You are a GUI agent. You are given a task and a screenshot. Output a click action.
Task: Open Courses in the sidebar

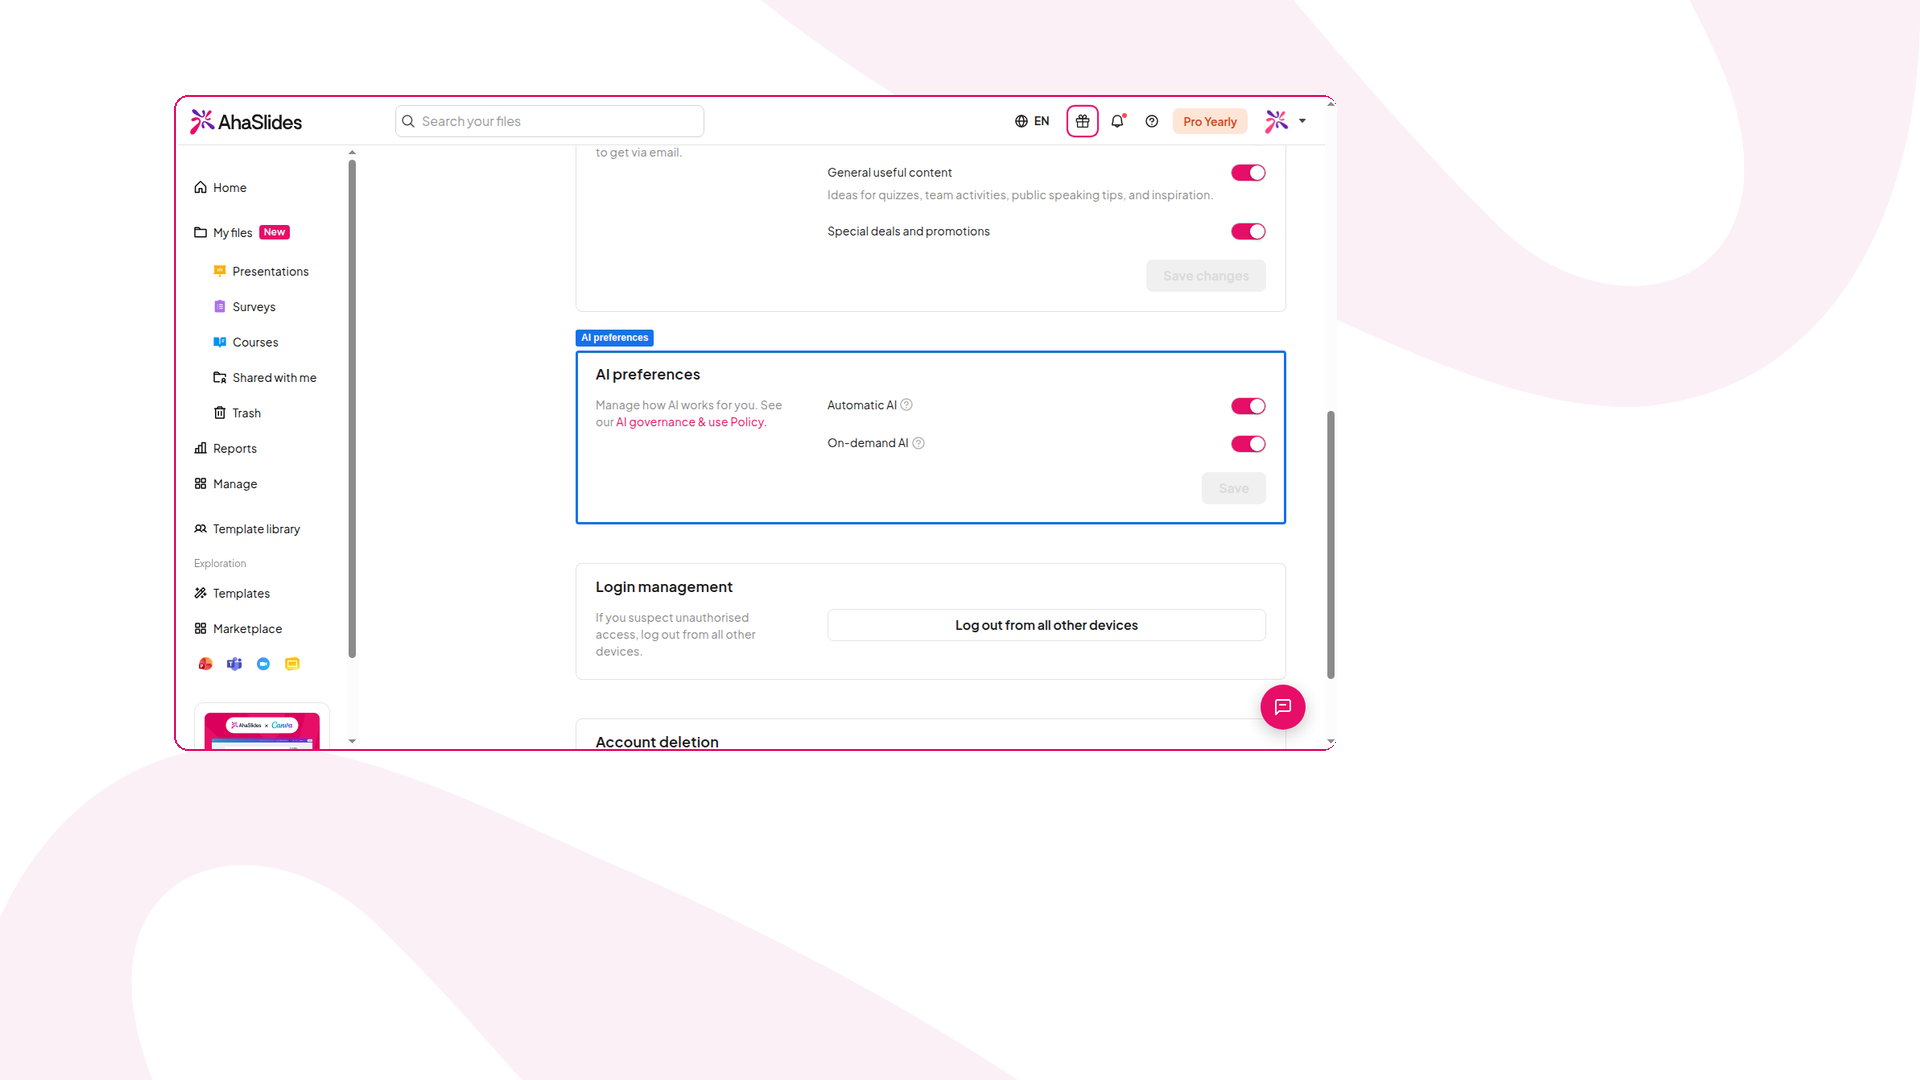[246, 342]
